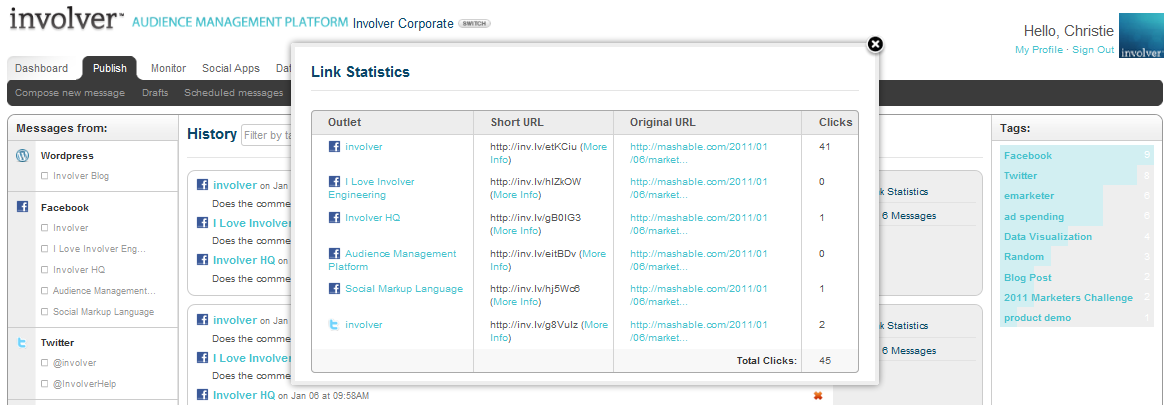The image size is (1171, 405).
Task: Click the Total Clicks value 45
Action: pyautogui.click(x=824, y=360)
